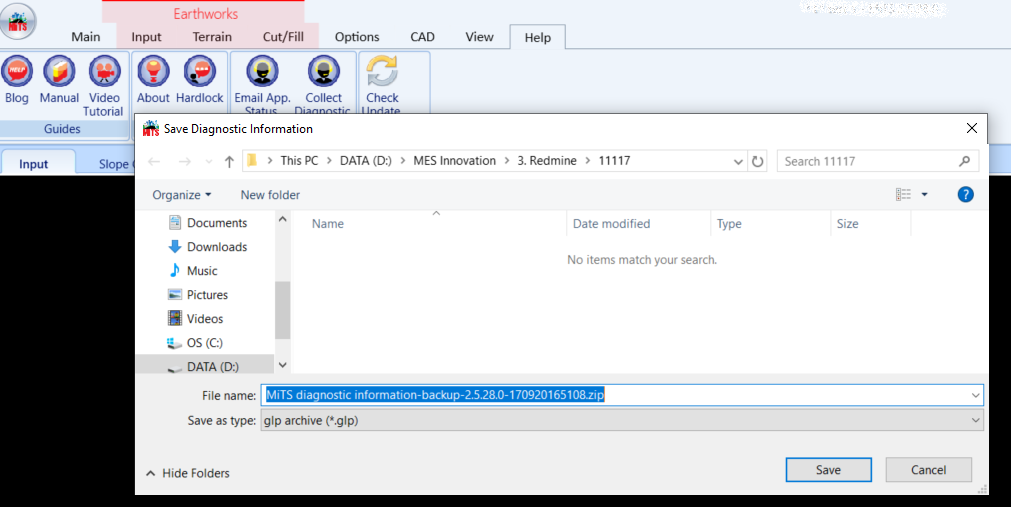Create a New folder
Screen dimensions: 1011x507
(270, 195)
